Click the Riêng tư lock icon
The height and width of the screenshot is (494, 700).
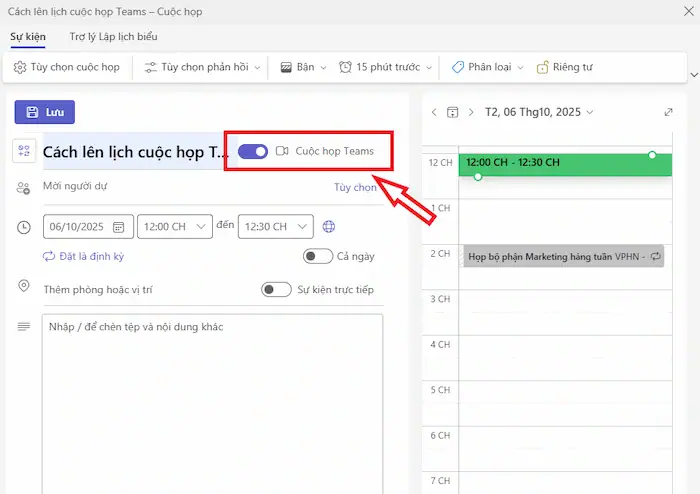coord(543,67)
